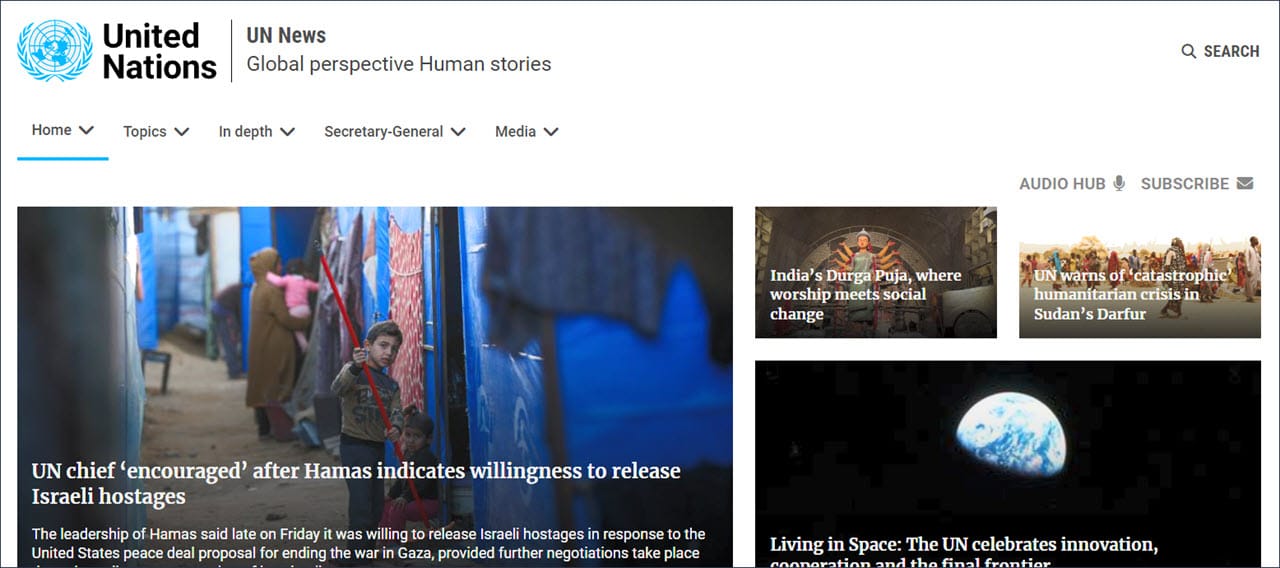This screenshot has width=1280, height=568.
Task: Open the Home menu item
Action: tap(51, 130)
